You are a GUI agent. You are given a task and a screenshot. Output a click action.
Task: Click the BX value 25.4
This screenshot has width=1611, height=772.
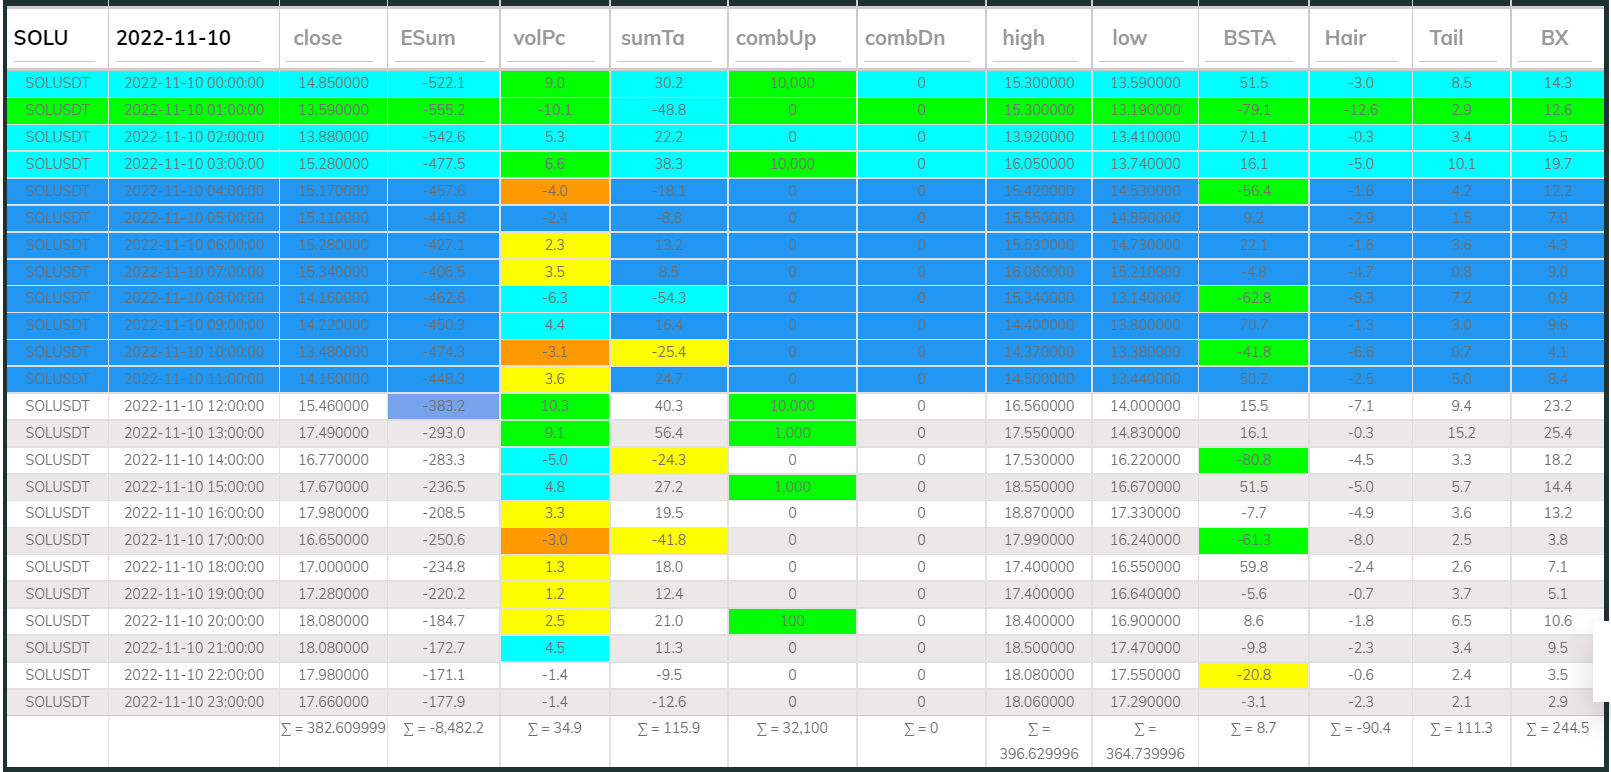(x=1558, y=433)
